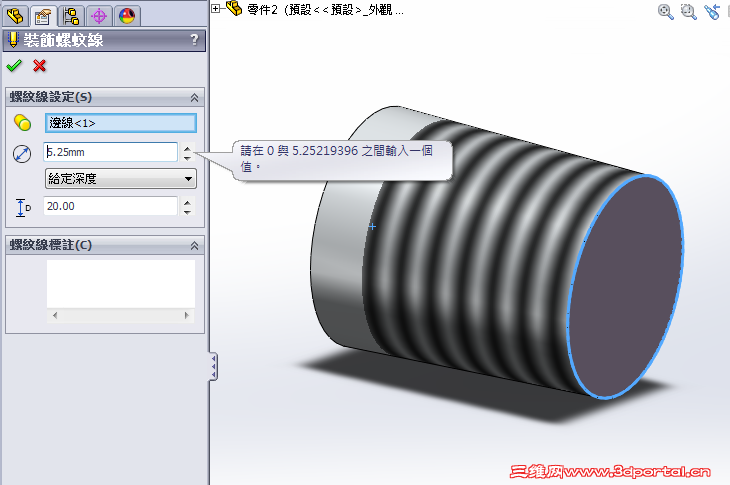
Task: Open the FeatureManager design tree tab
Action: click(x=15, y=16)
